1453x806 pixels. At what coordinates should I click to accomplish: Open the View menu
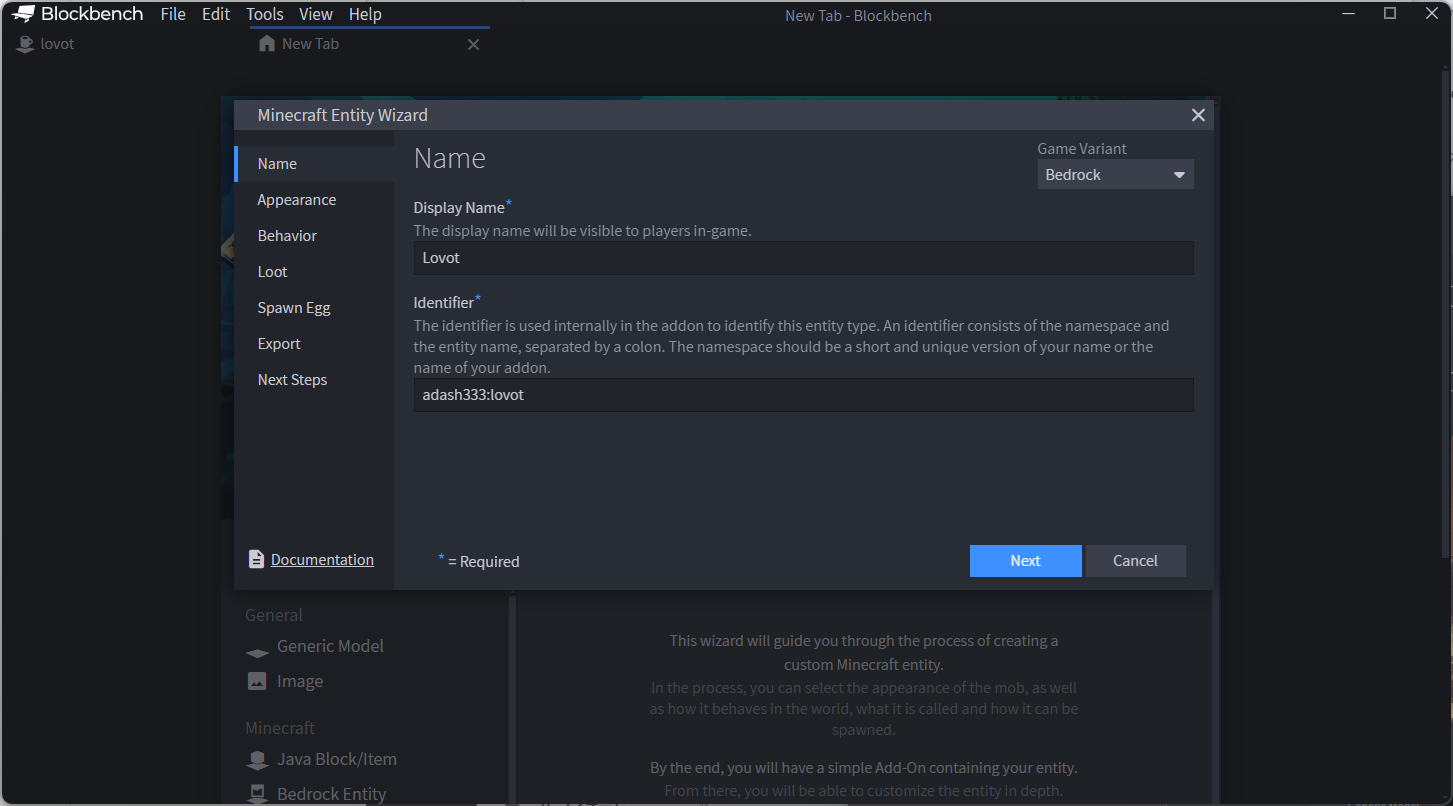point(316,14)
